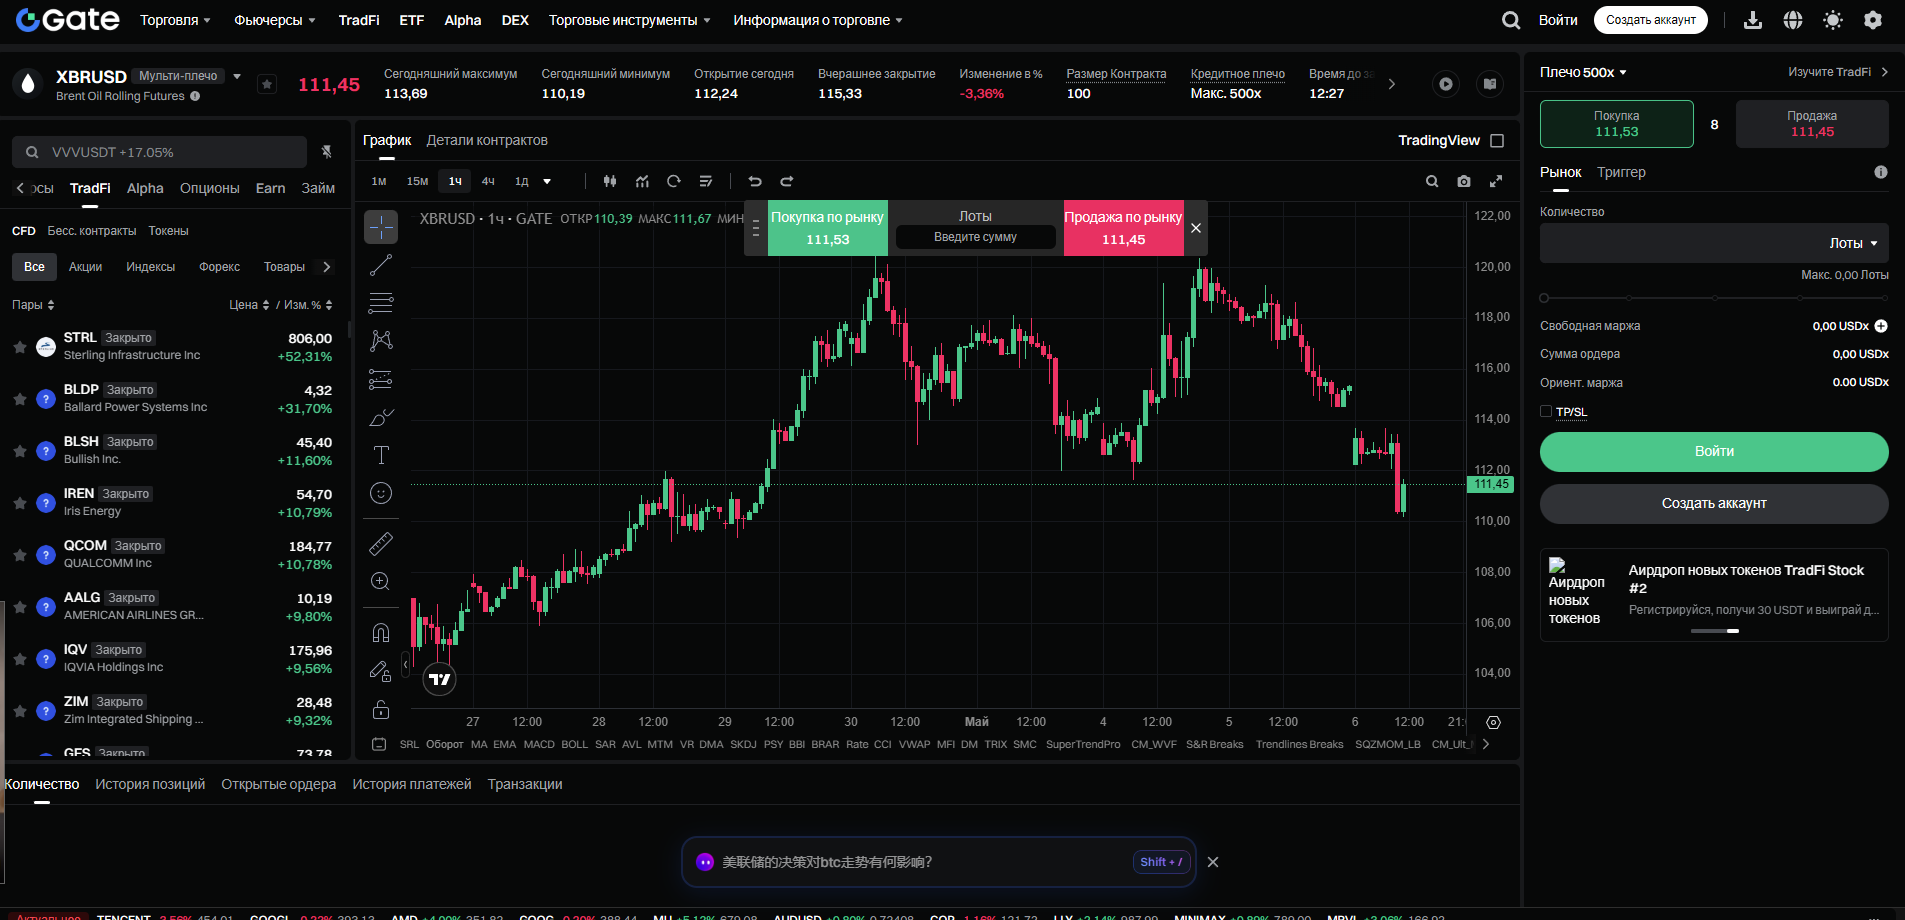Open the app download menu
The width and height of the screenshot is (1905, 920).
point(1753,20)
